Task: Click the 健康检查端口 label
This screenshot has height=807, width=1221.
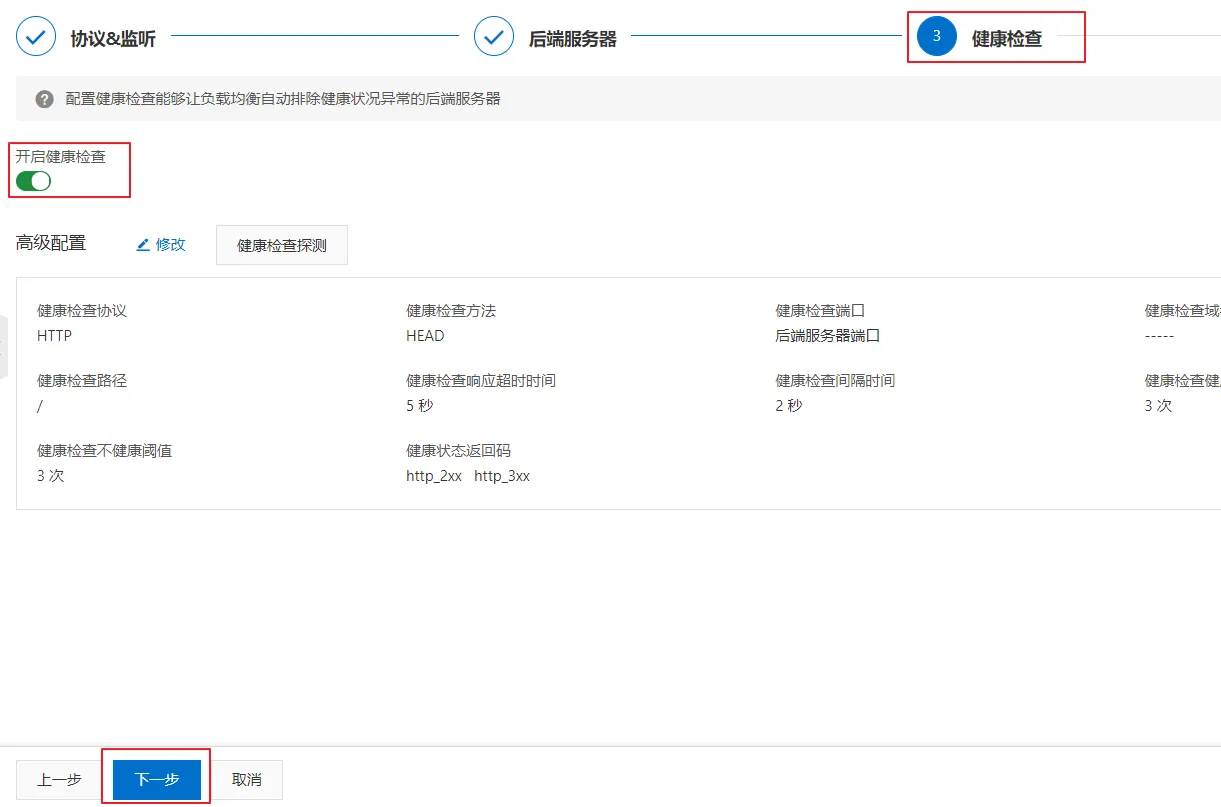Action: point(820,311)
